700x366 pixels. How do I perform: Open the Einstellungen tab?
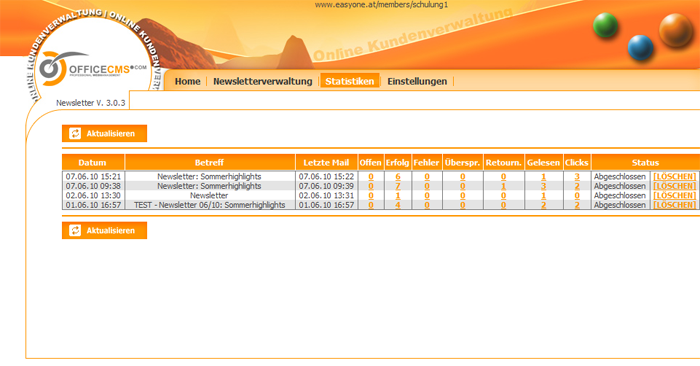(x=417, y=81)
